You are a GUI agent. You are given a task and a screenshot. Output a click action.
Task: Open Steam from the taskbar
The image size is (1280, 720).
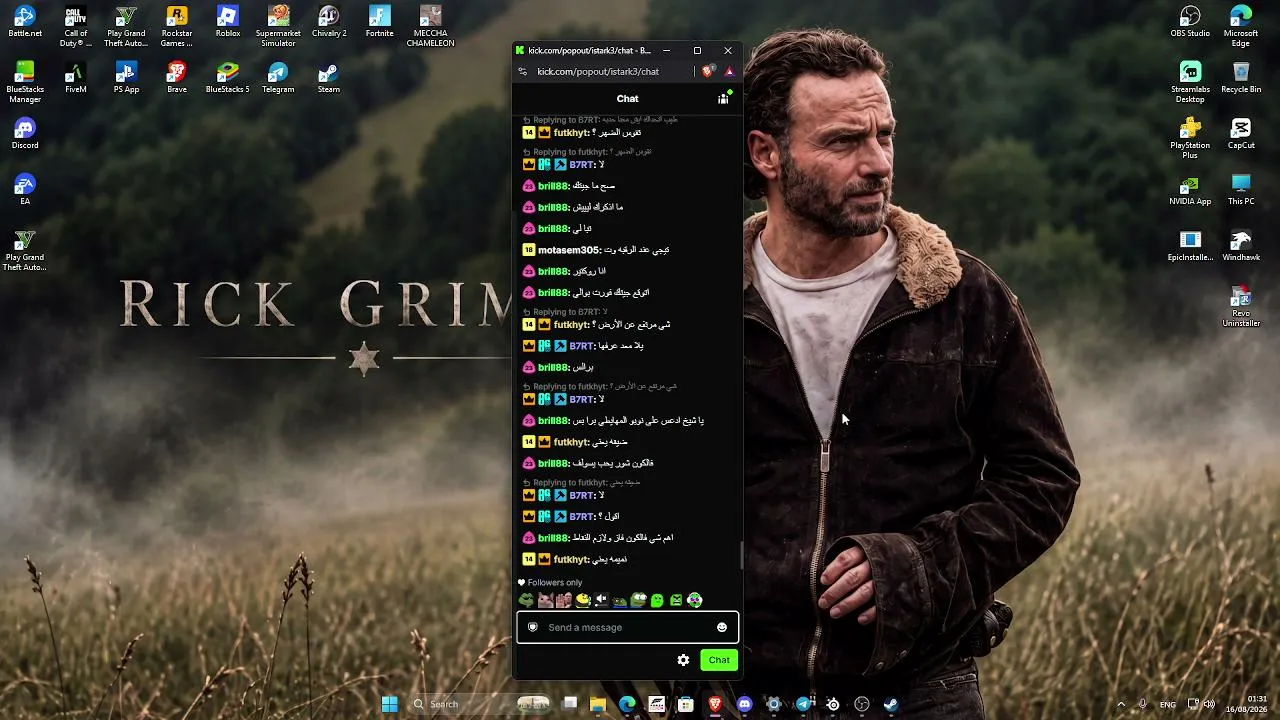pyautogui.click(x=891, y=704)
